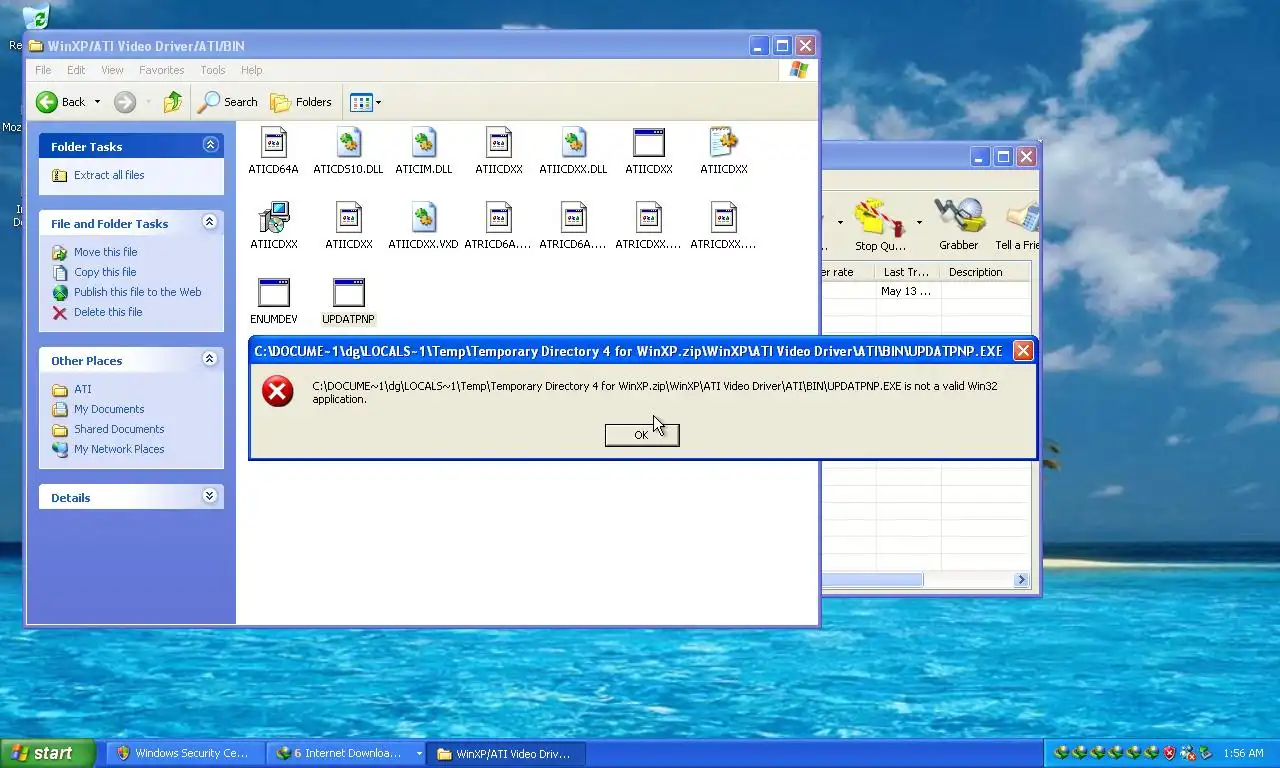Click Copy this file link

click(x=105, y=272)
